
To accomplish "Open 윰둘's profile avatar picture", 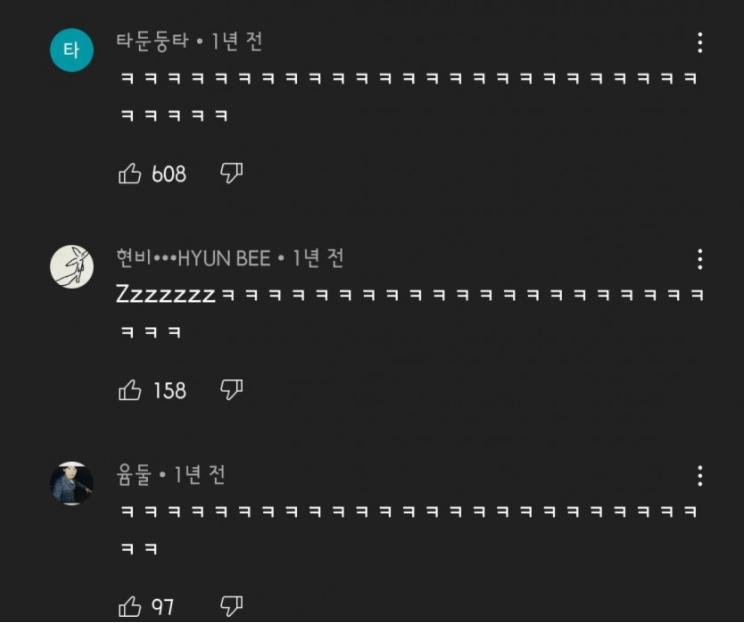I will click(72, 484).
